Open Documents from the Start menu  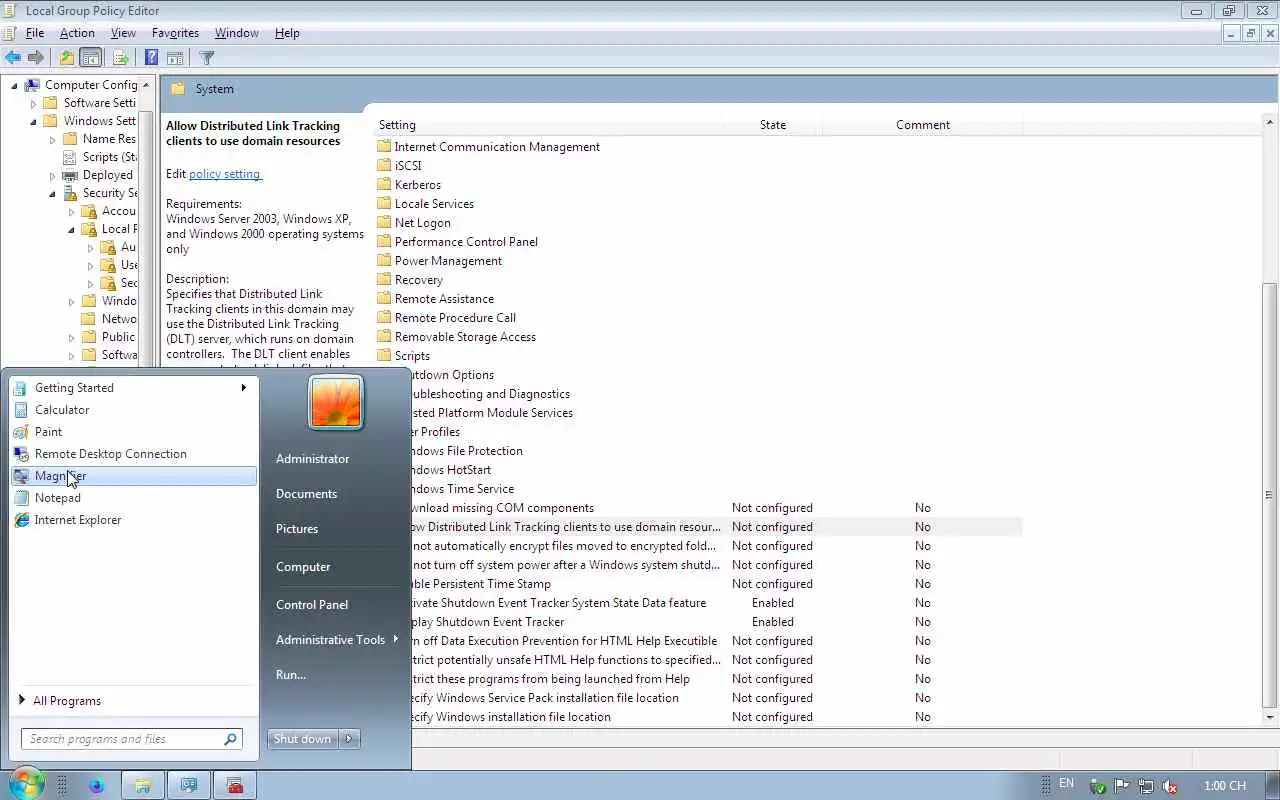(306, 494)
